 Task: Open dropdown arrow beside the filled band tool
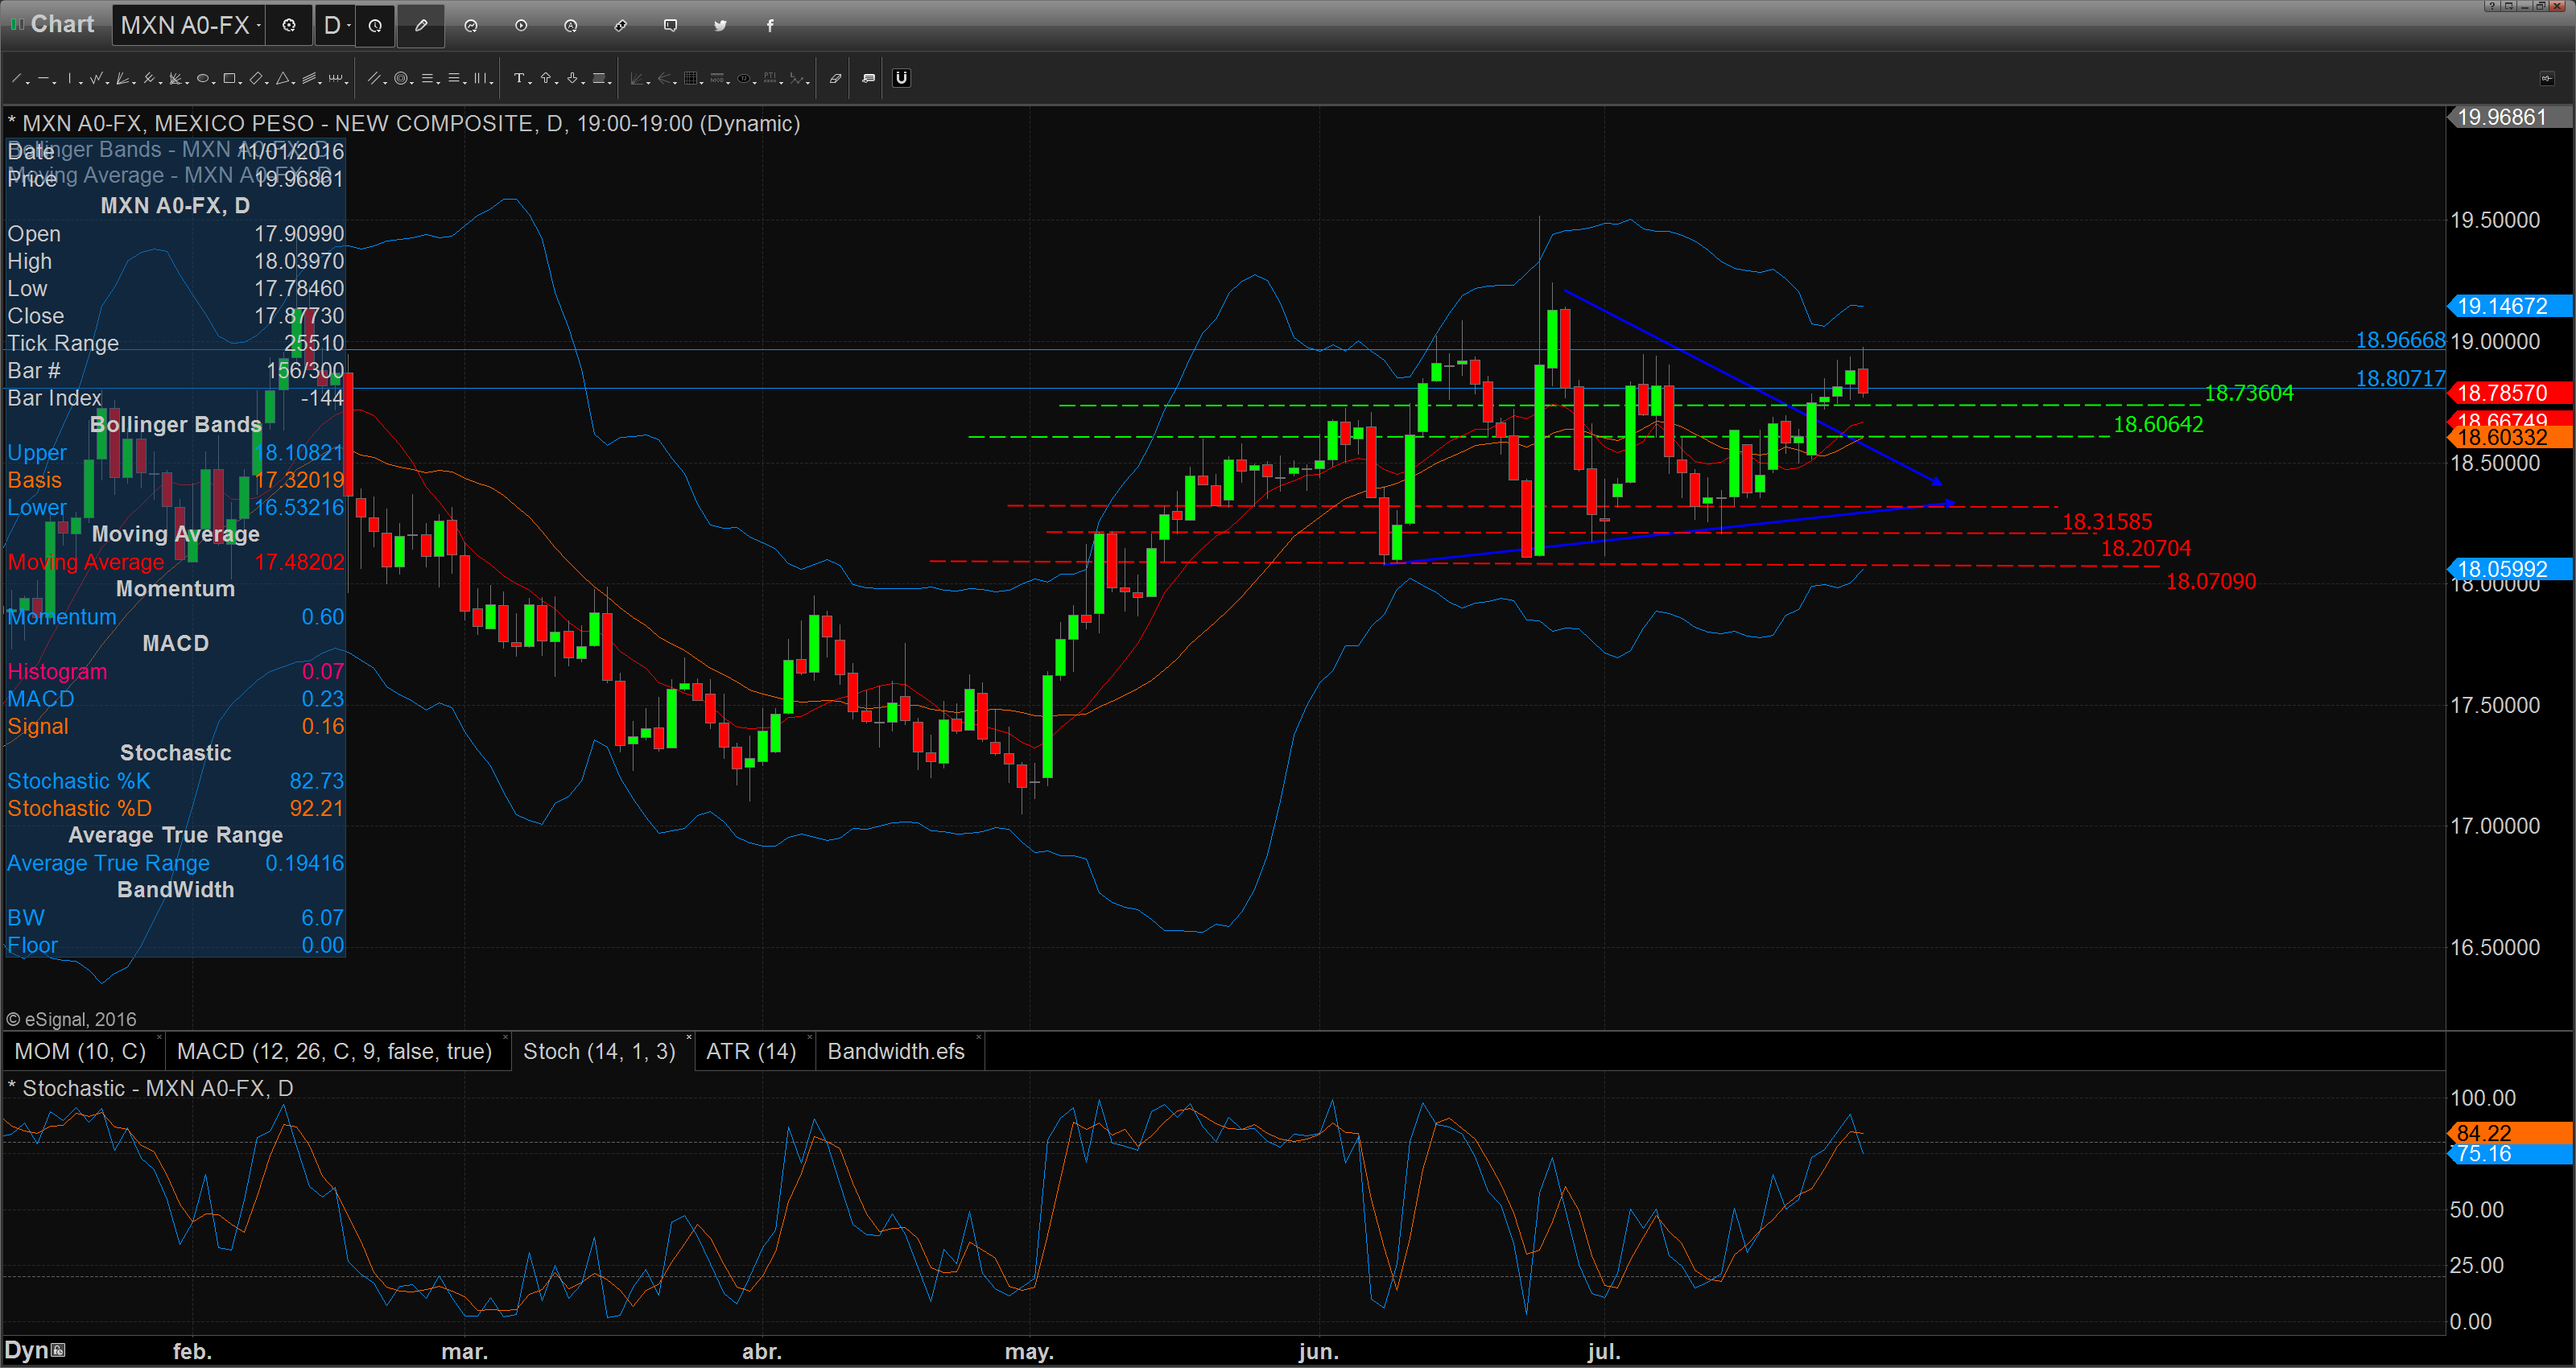[x=610, y=83]
